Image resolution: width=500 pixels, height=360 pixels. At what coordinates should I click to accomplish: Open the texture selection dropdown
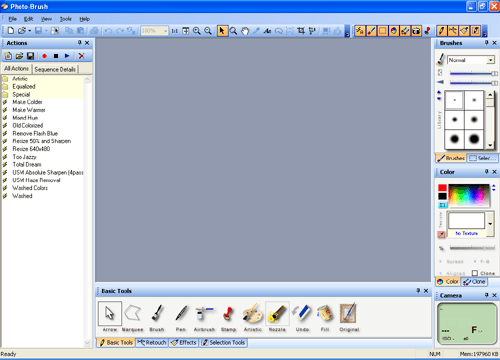click(x=490, y=224)
